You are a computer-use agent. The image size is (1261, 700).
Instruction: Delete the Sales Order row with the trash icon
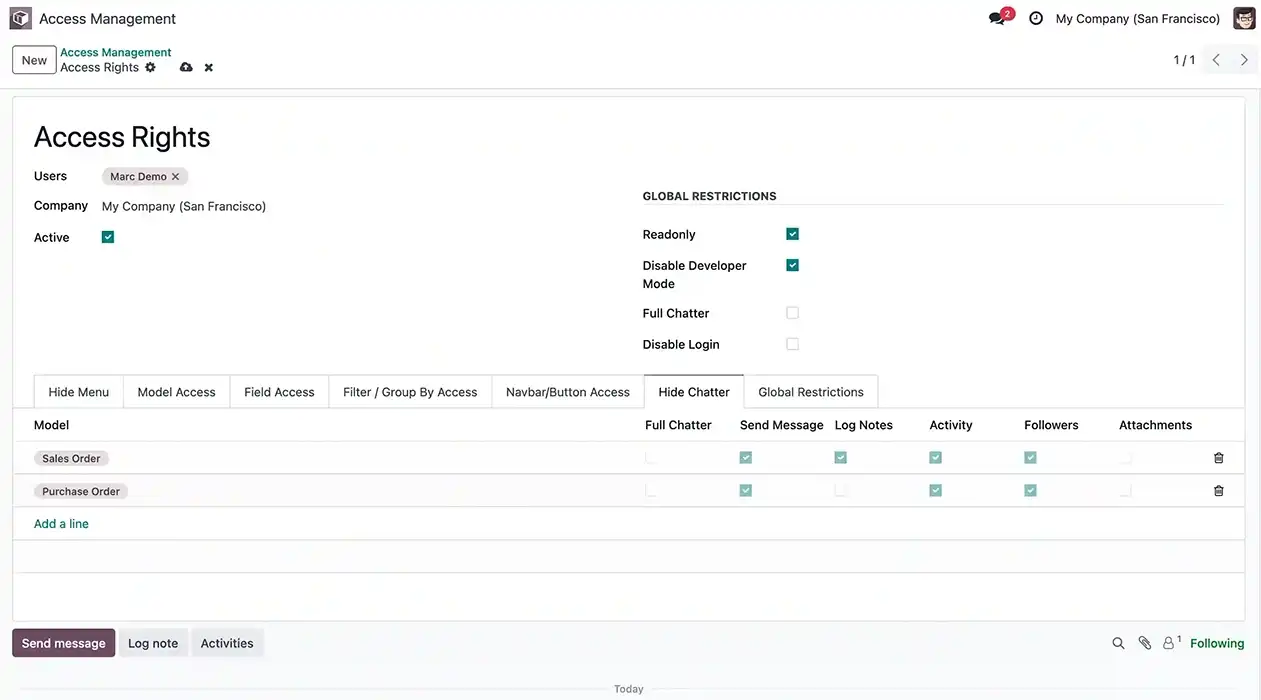[1218, 457]
